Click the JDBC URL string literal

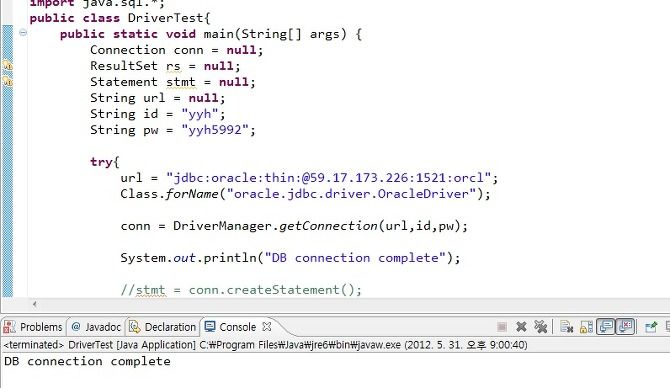click(x=329, y=178)
